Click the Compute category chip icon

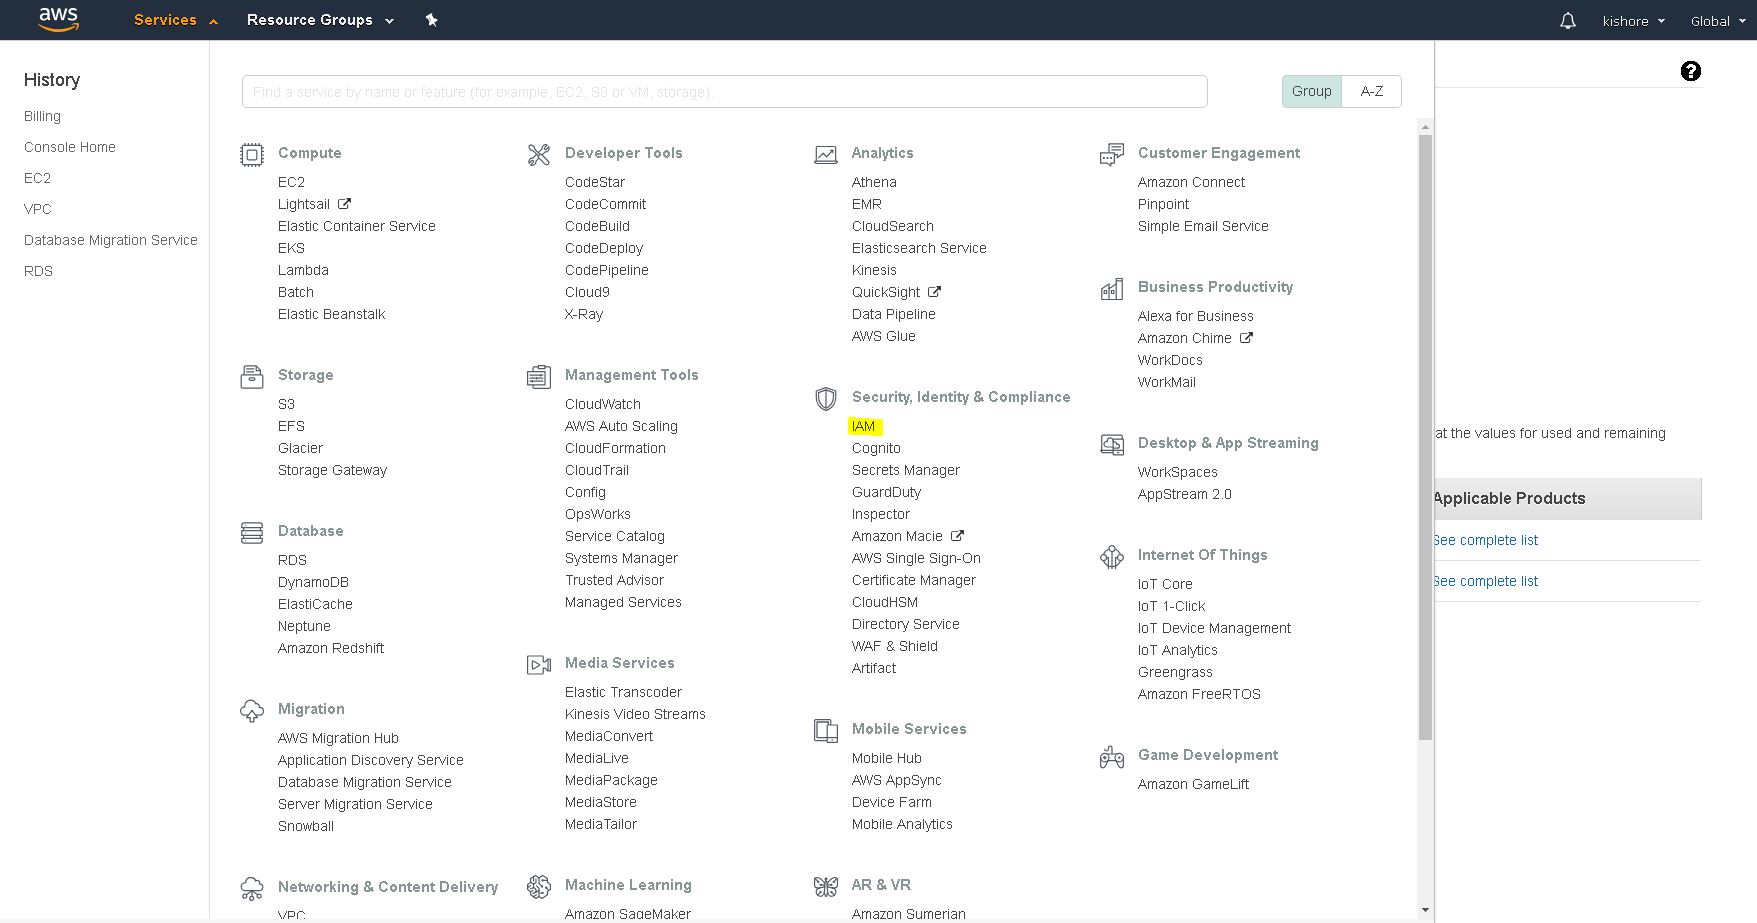click(252, 154)
